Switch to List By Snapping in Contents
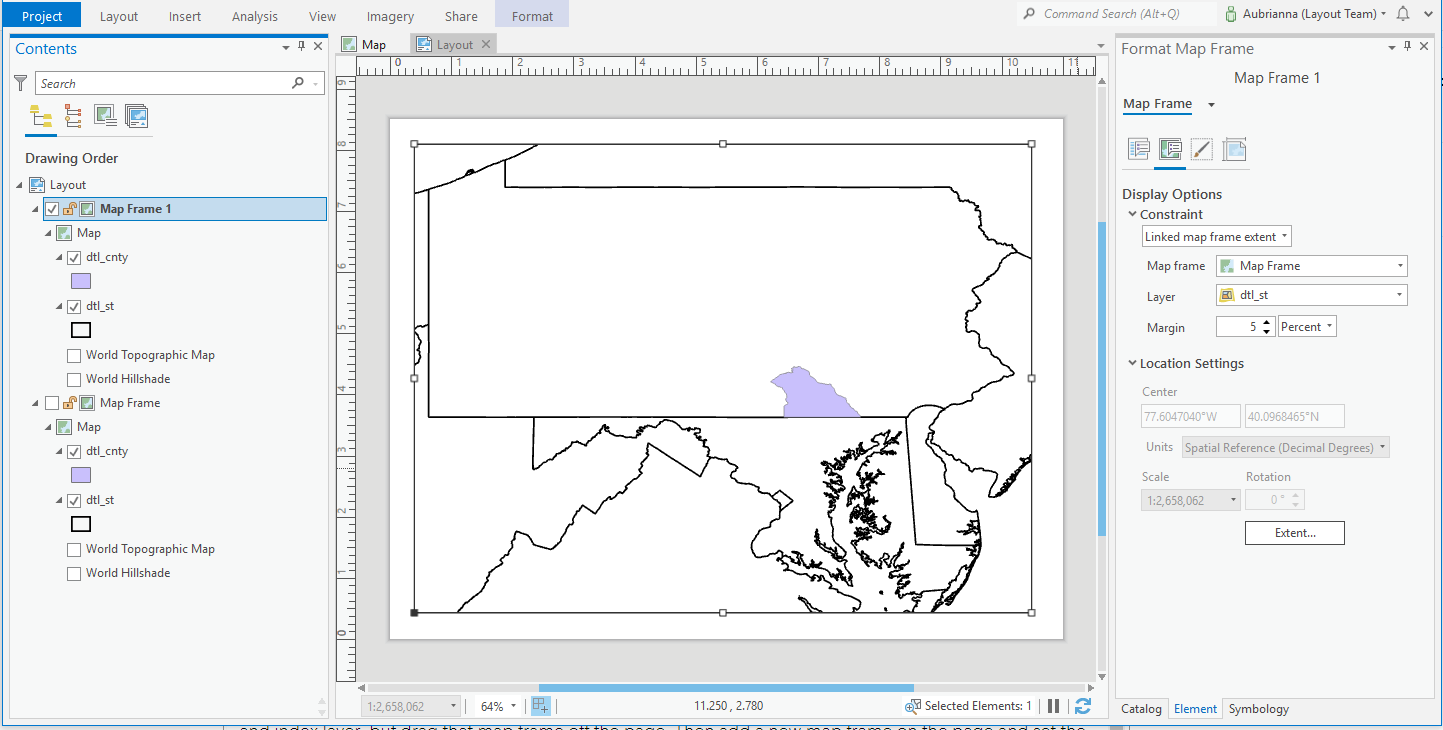1443x730 pixels. point(72,115)
